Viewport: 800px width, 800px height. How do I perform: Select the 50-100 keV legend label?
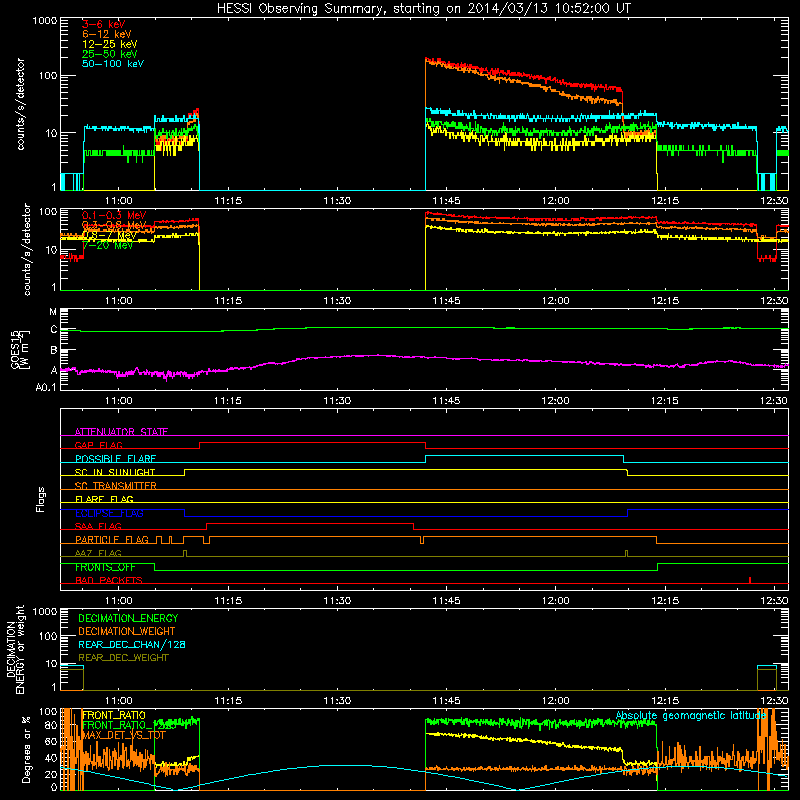(113, 63)
